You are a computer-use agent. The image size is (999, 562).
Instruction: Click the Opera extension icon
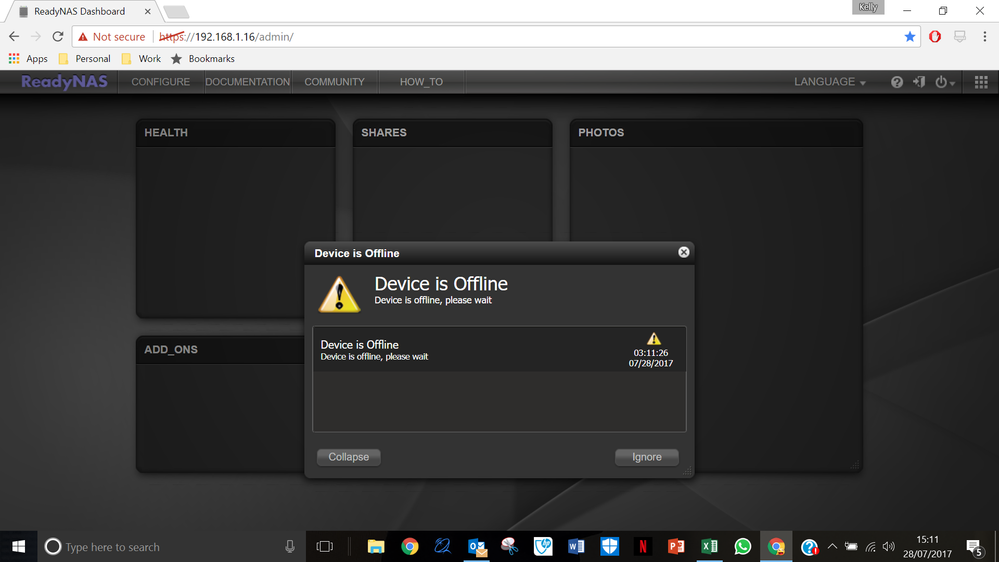coord(935,37)
